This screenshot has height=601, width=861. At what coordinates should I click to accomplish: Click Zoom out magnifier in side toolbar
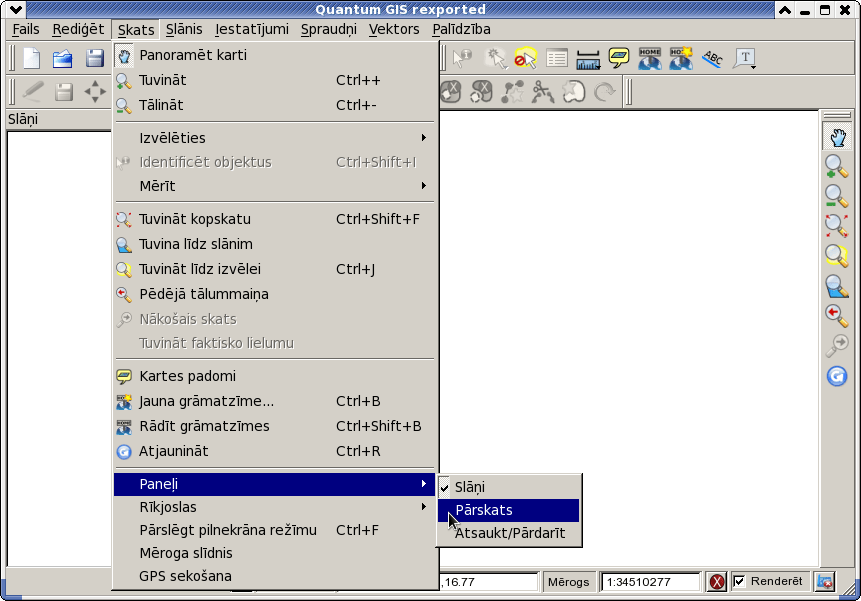[x=836, y=196]
